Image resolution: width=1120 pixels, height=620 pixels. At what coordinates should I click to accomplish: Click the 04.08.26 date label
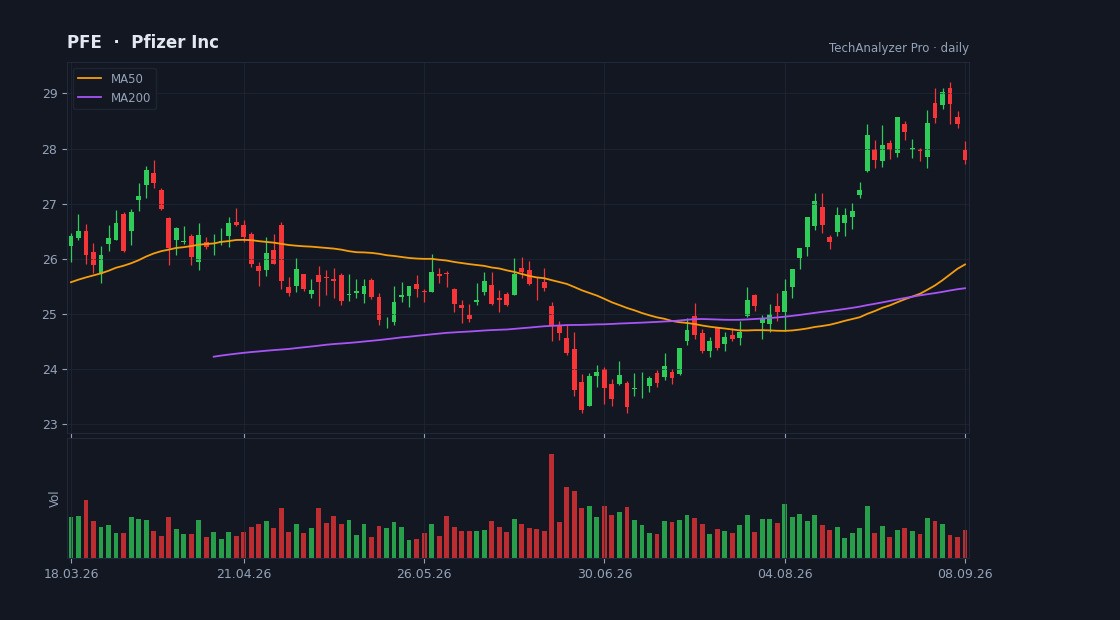click(x=785, y=574)
